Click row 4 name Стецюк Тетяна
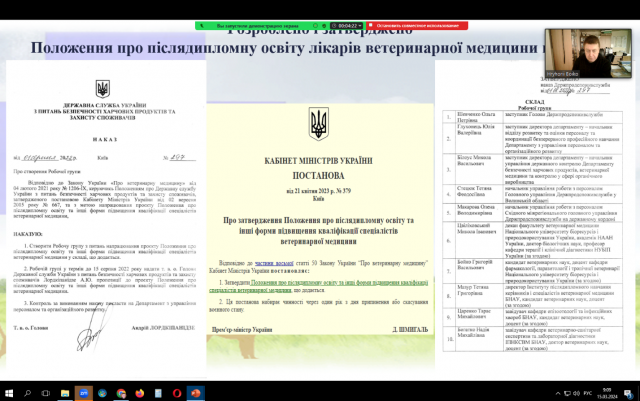Screen dimensions: 640x401 click(474, 191)
